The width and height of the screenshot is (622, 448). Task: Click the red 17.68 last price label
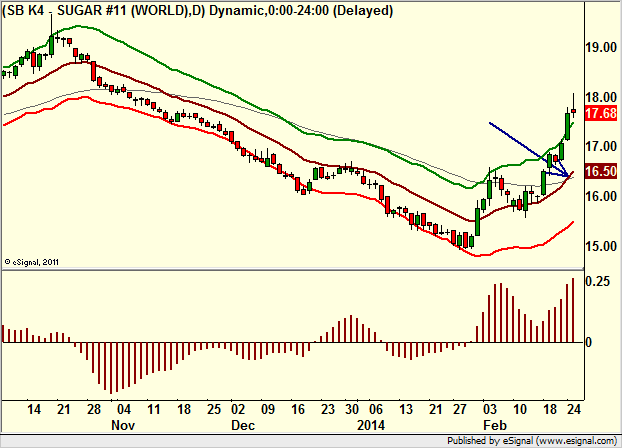[601, 113]
